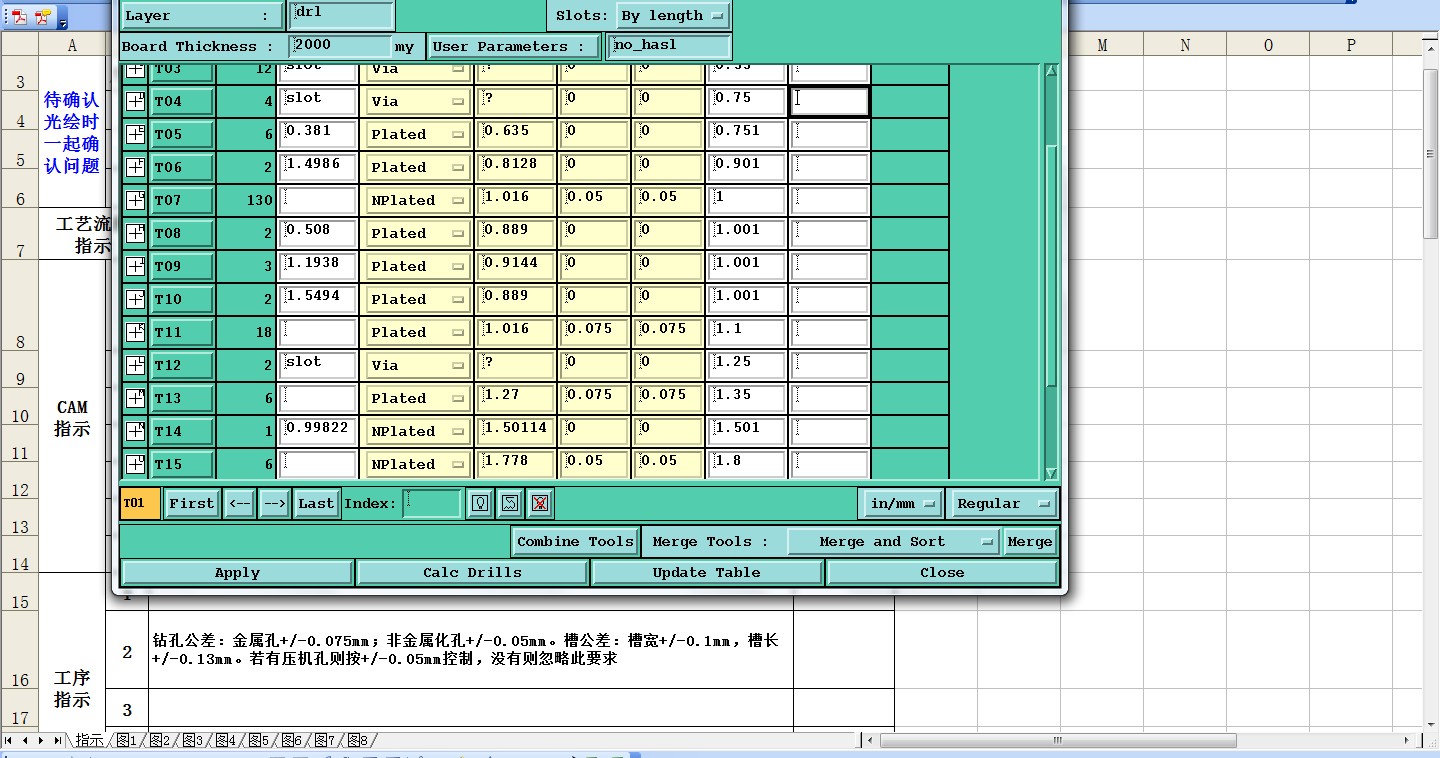This screenshot has height=758, width=1440.
Task: Click the Update Table button
Action: (707, 572)
